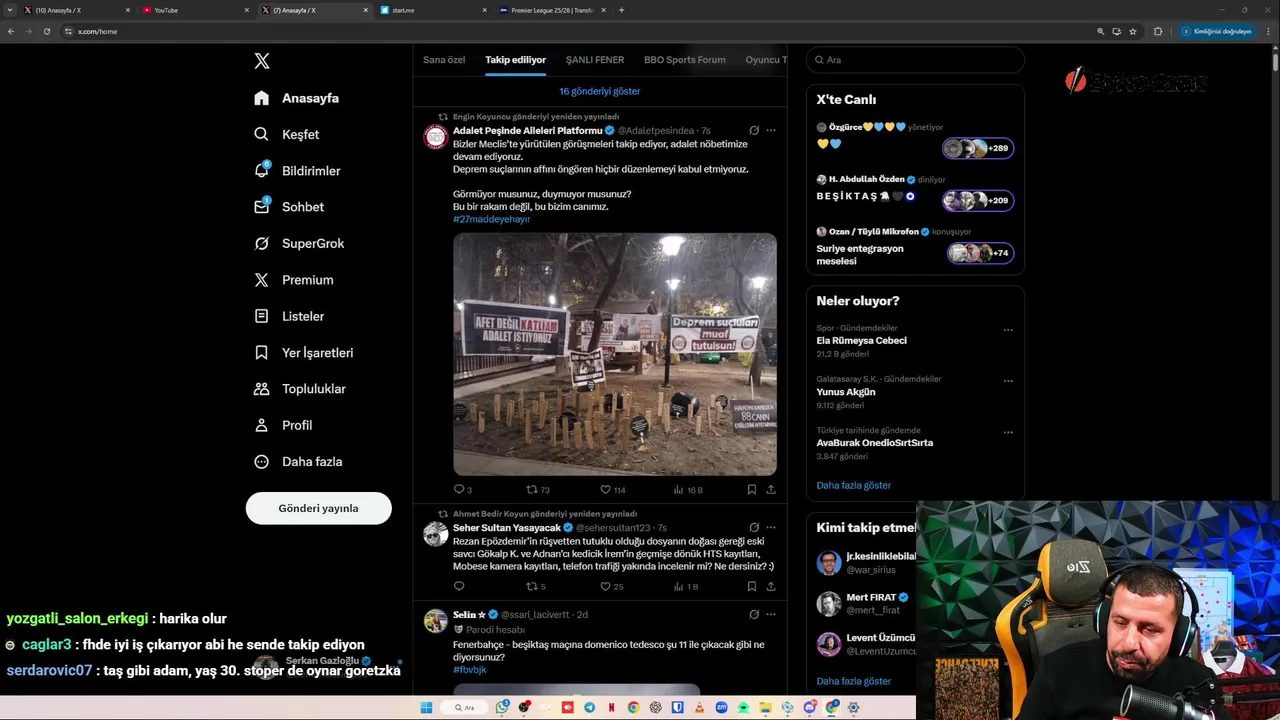Click the search box Ara
Viewport: 1280px width, 720px height.
[x=915, y=60]
